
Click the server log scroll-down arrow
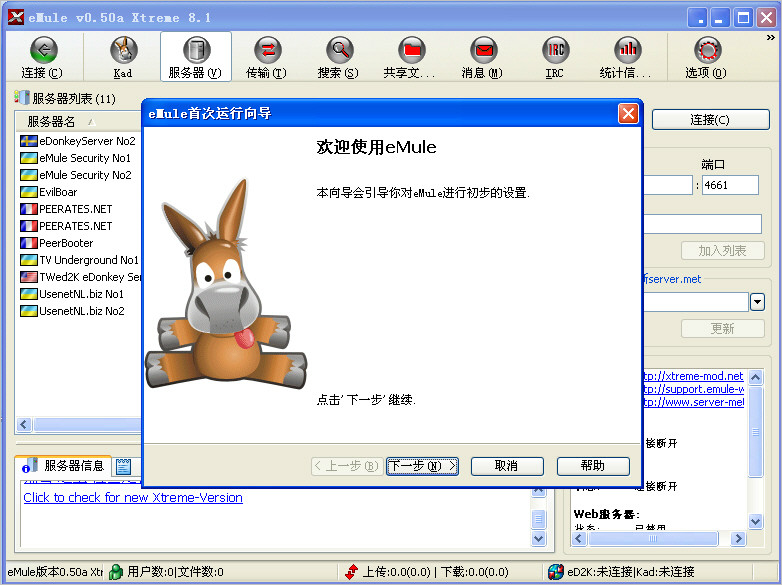538,539
